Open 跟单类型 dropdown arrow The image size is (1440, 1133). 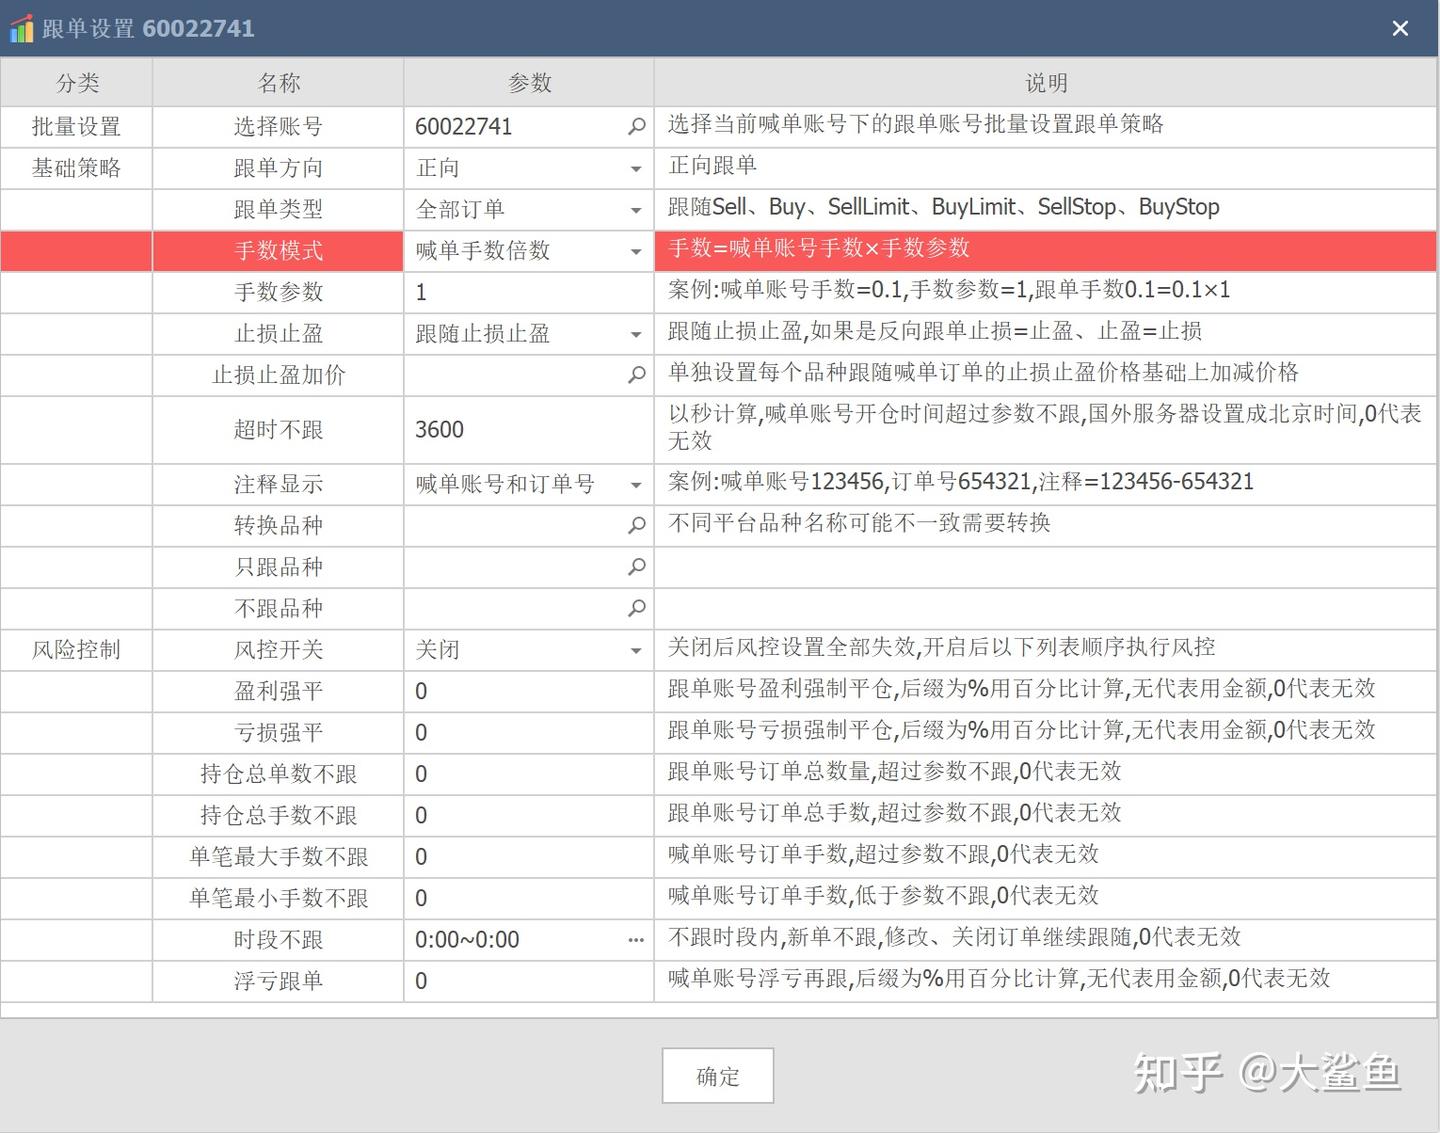636,210
